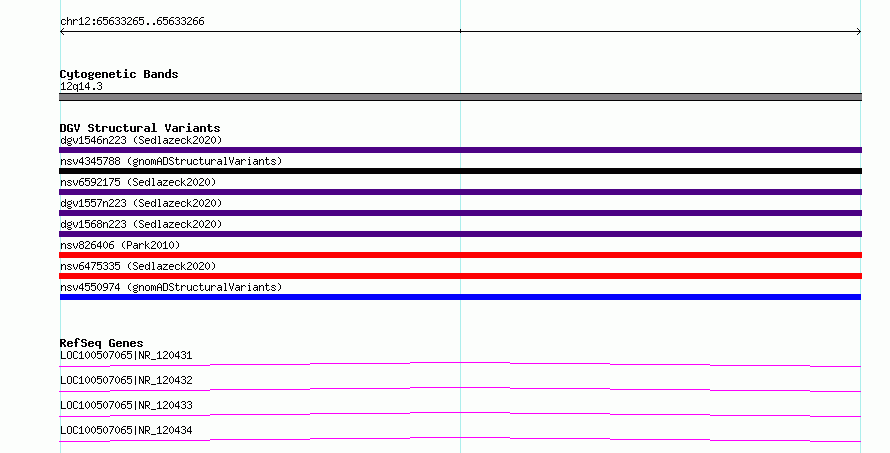The width and height of the screenshot is (890, 453).
Task: Open variant dgv1557n223 (Sedlazeck2020) label
Action: [141, 203]
